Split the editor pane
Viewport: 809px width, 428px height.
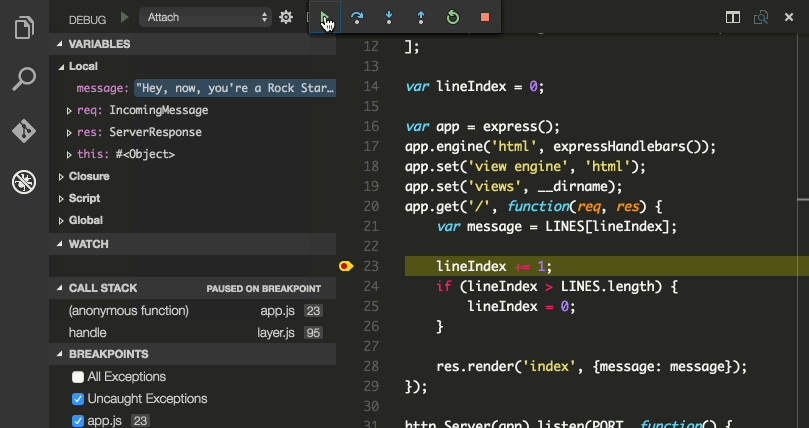coord(733,18)
